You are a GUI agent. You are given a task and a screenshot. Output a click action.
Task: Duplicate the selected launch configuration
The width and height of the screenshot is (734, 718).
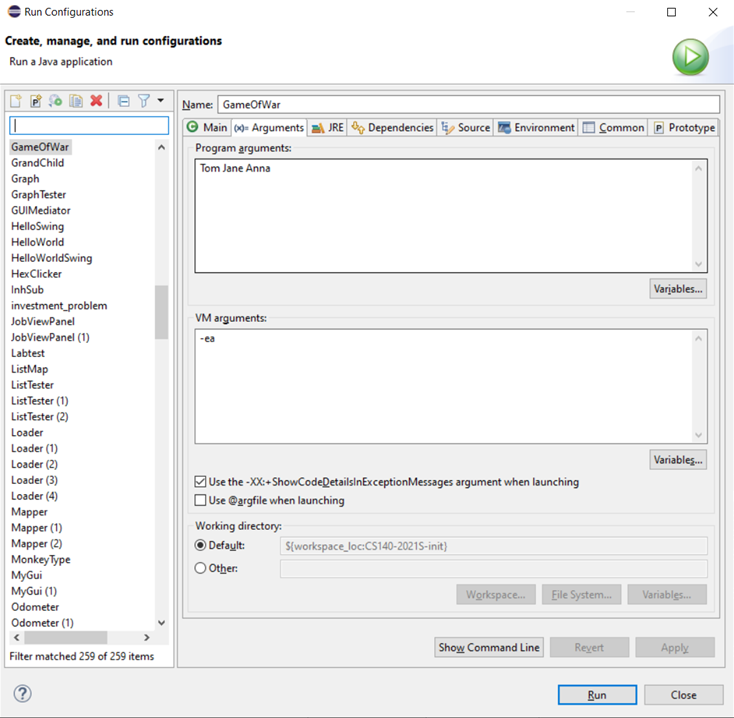pyautogui.click(x=76, y=101)
